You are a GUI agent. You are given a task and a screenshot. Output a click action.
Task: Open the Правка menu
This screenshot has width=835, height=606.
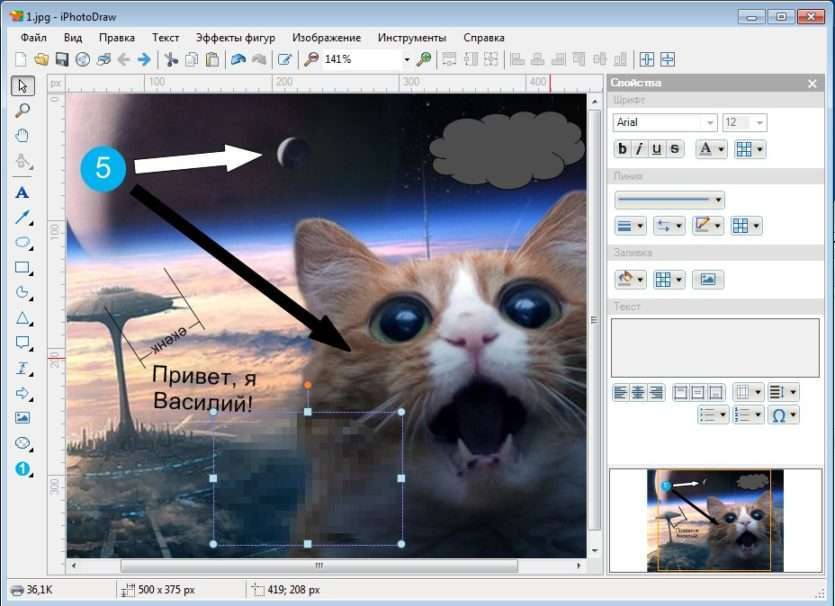pos(117,38)
